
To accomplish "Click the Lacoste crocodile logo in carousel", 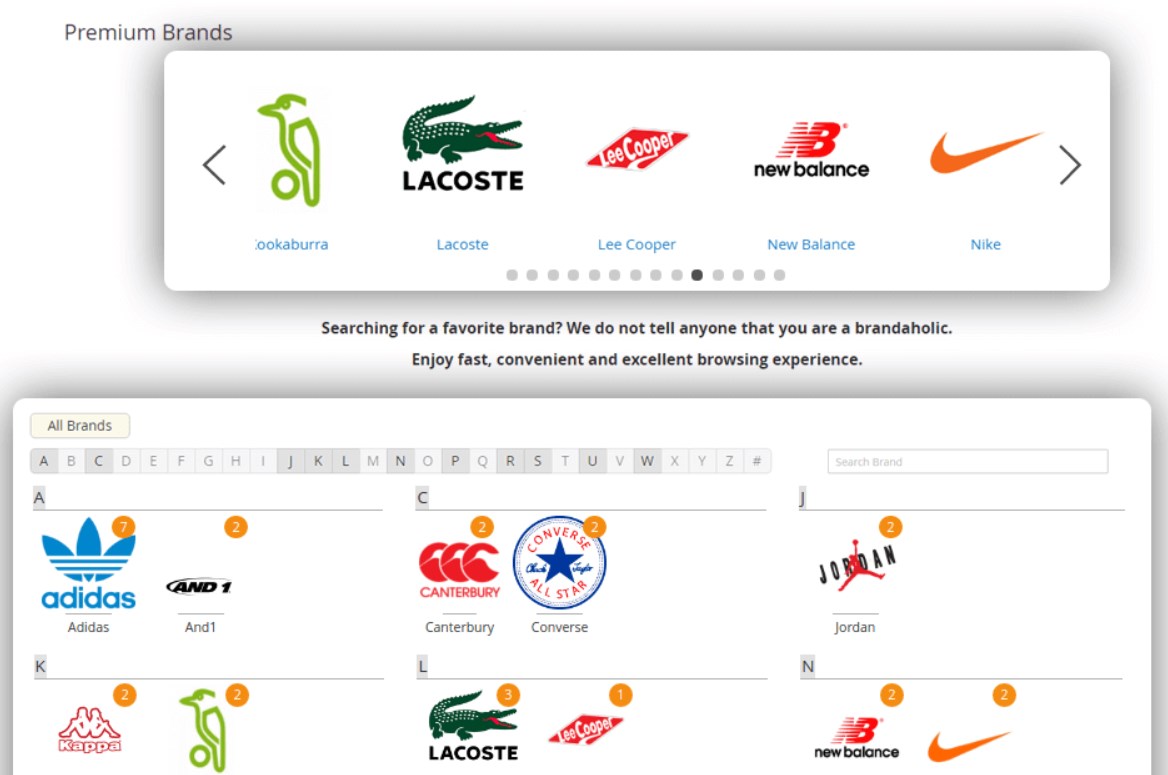I will 463,144.
